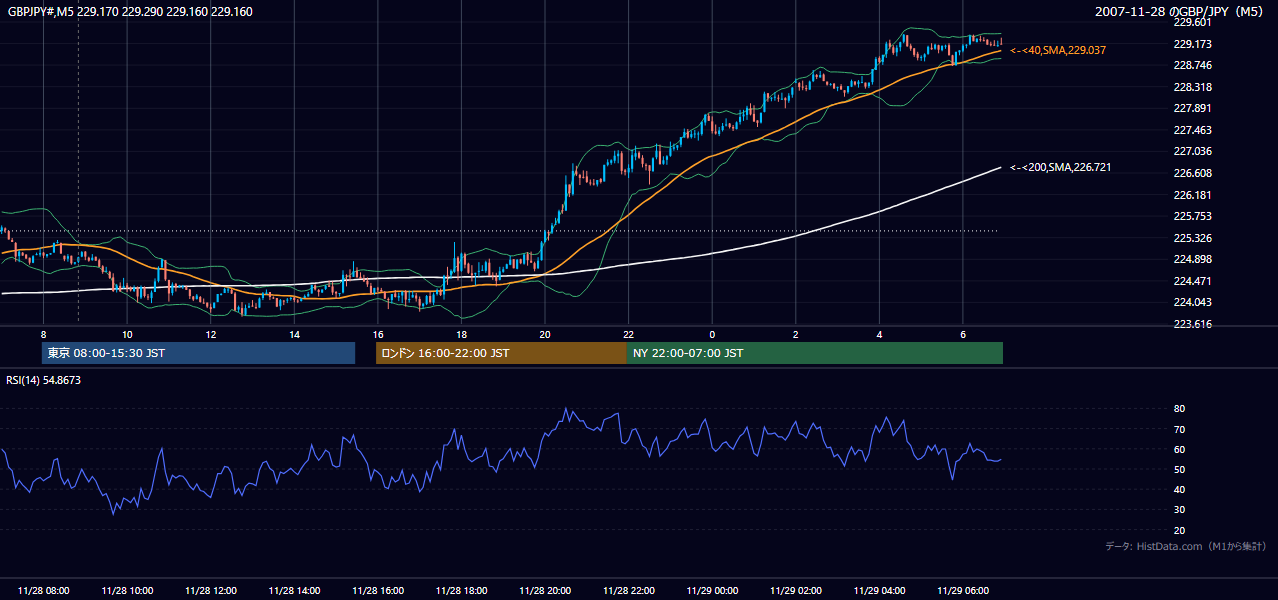This screenshot has height=600, width=1278.
Task: Select the NY session bar 22:00-07:00 JST
Action: pyautogui.click(x=815, y=353)
